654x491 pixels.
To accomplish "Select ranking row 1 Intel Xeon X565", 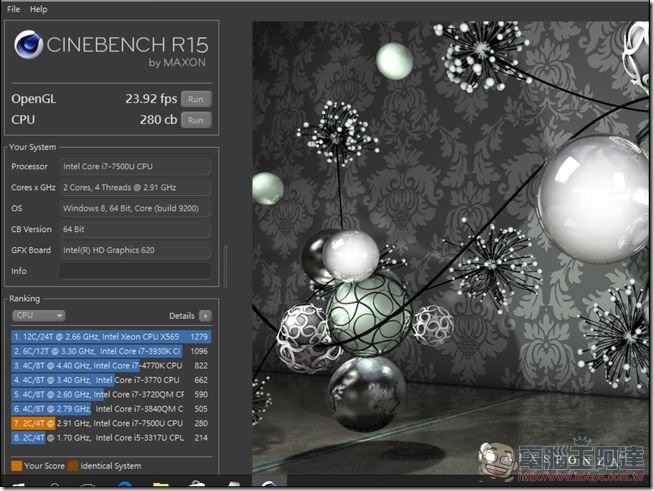I will pyautogui.click(x=111, y=337).
